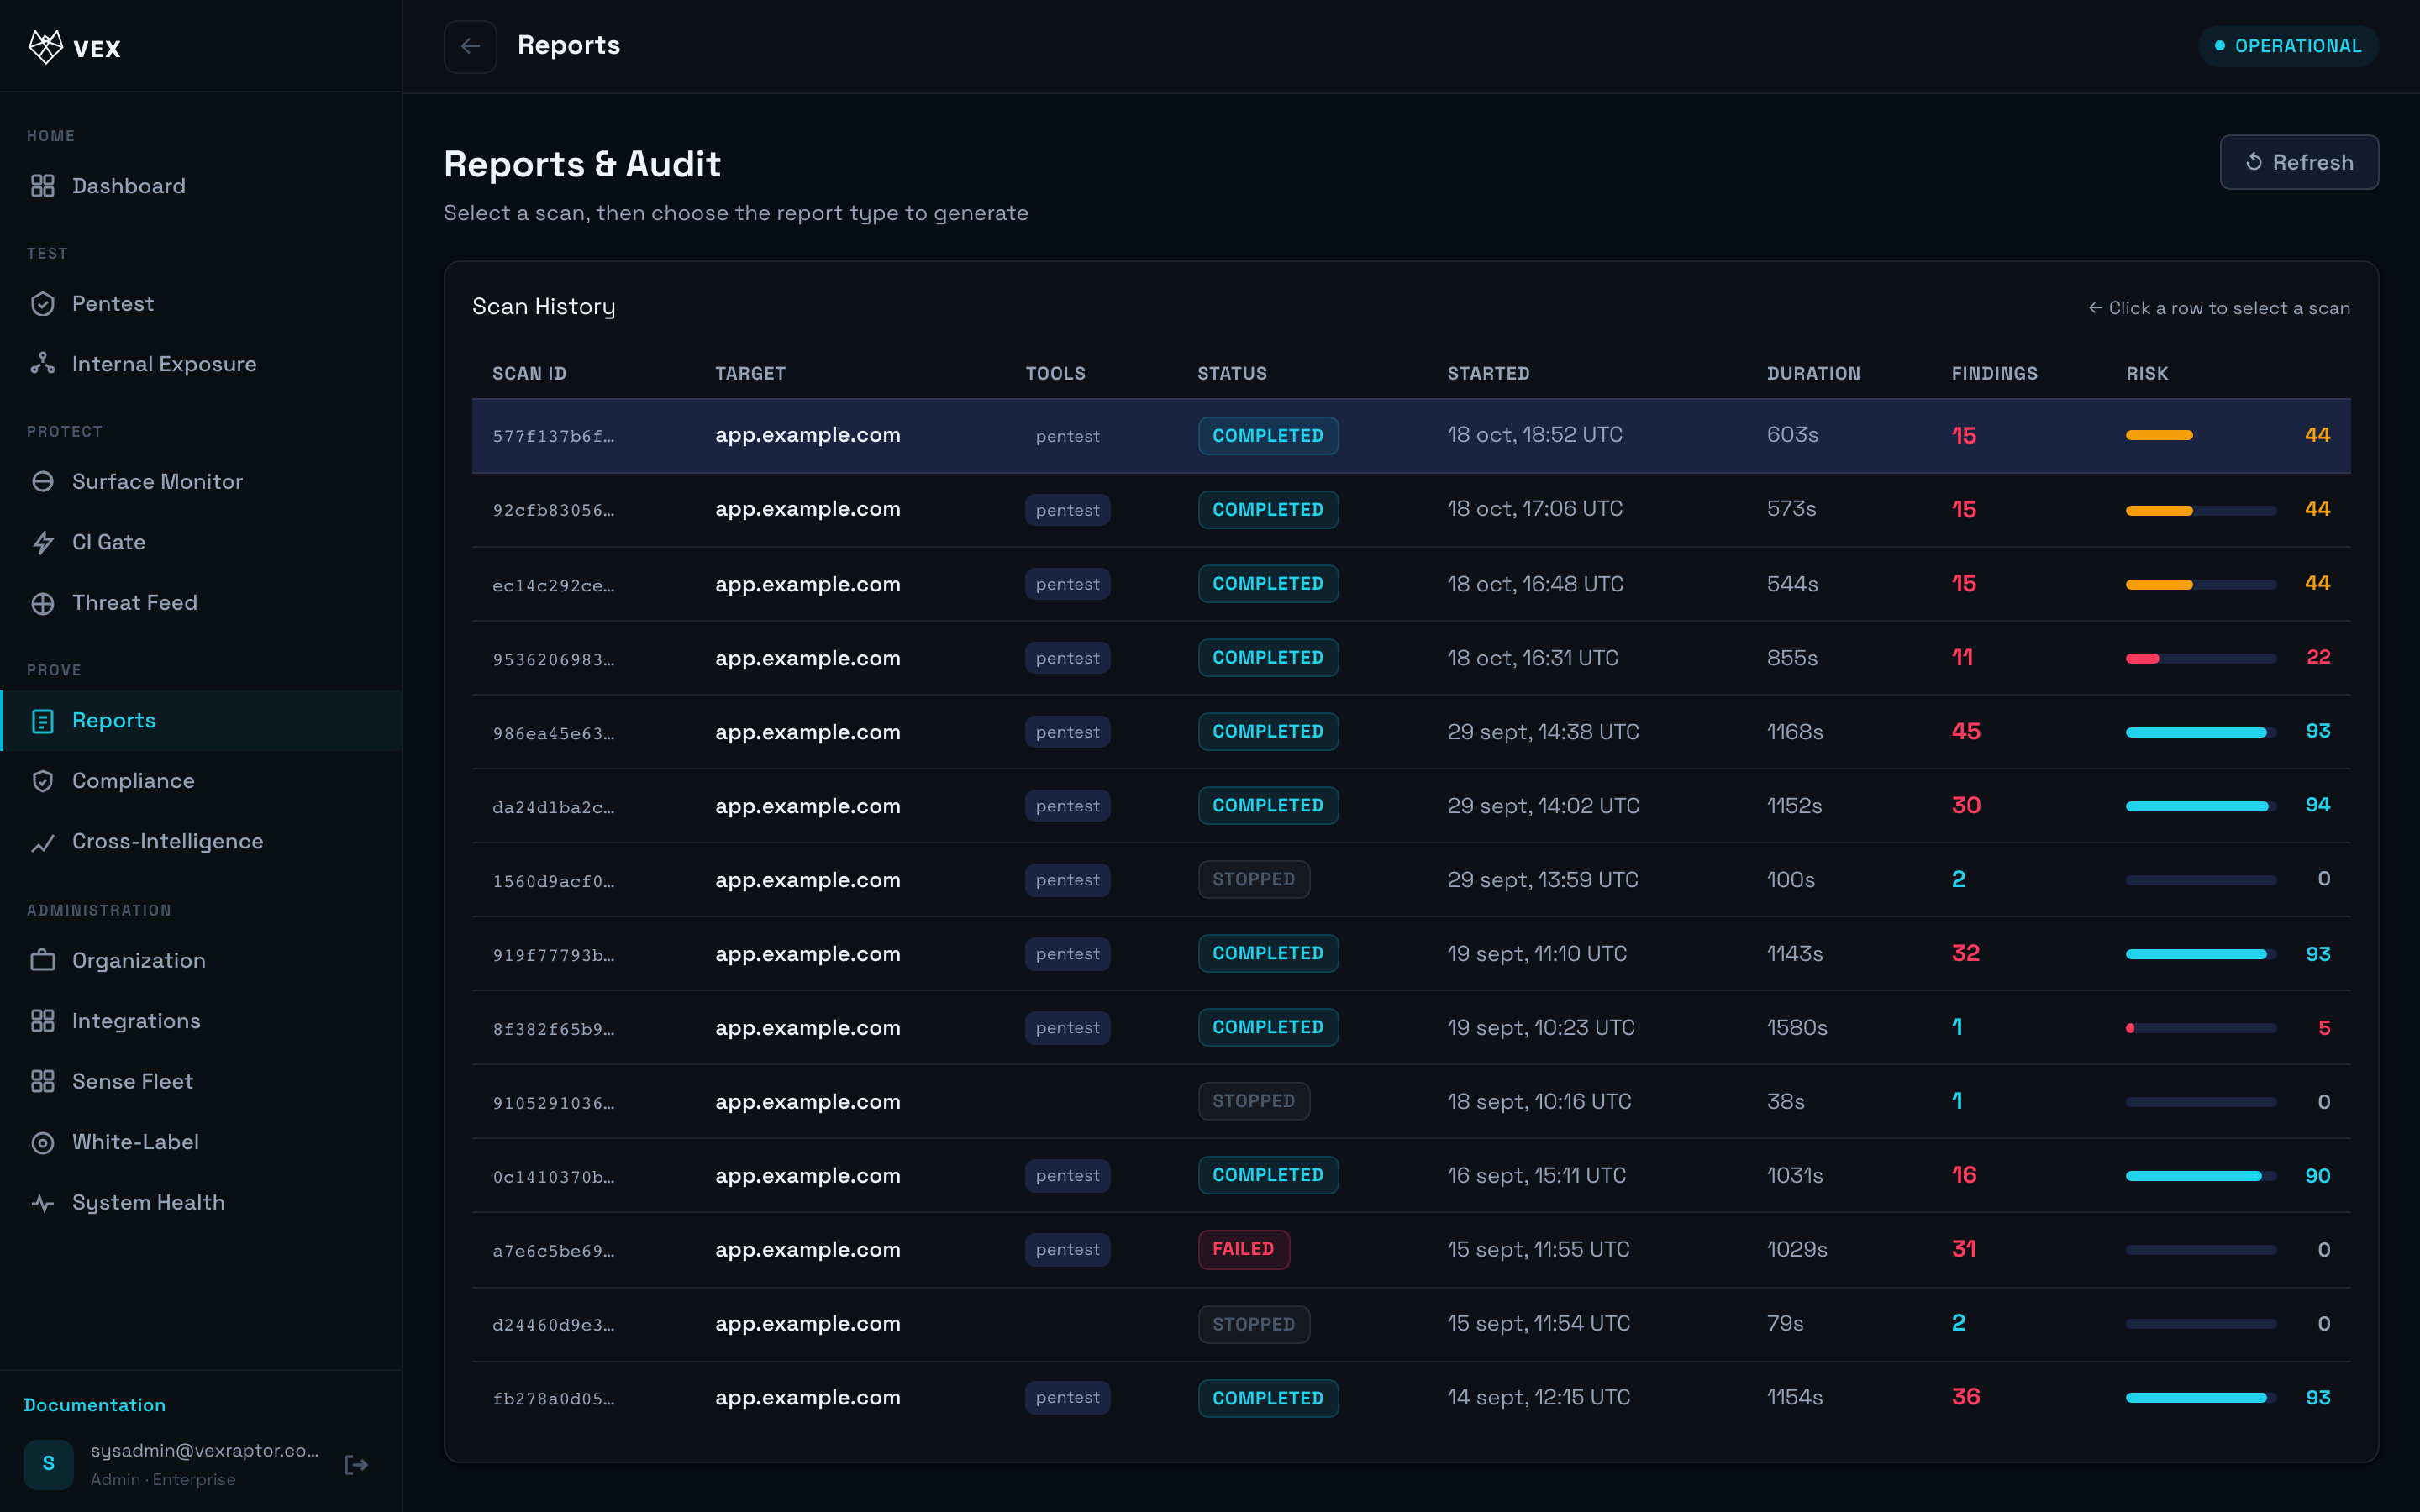2420x1512 pixels.
Task: Go to Pentest section
Action: pos(201,304)
